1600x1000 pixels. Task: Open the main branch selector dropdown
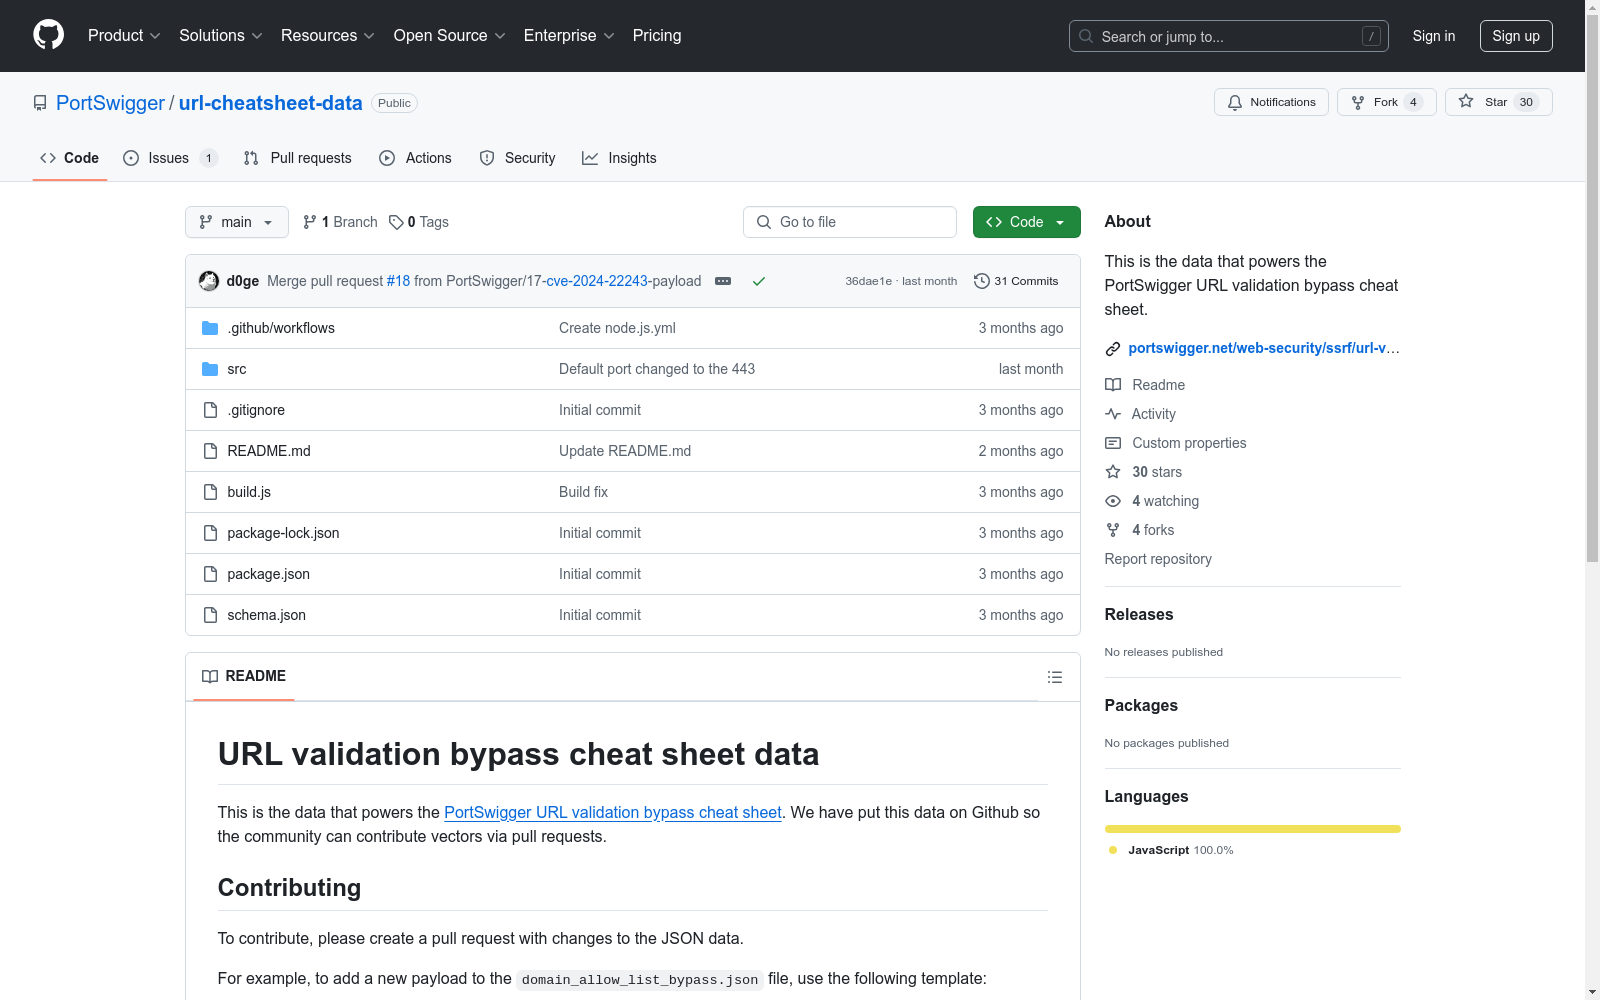point(237,222)
